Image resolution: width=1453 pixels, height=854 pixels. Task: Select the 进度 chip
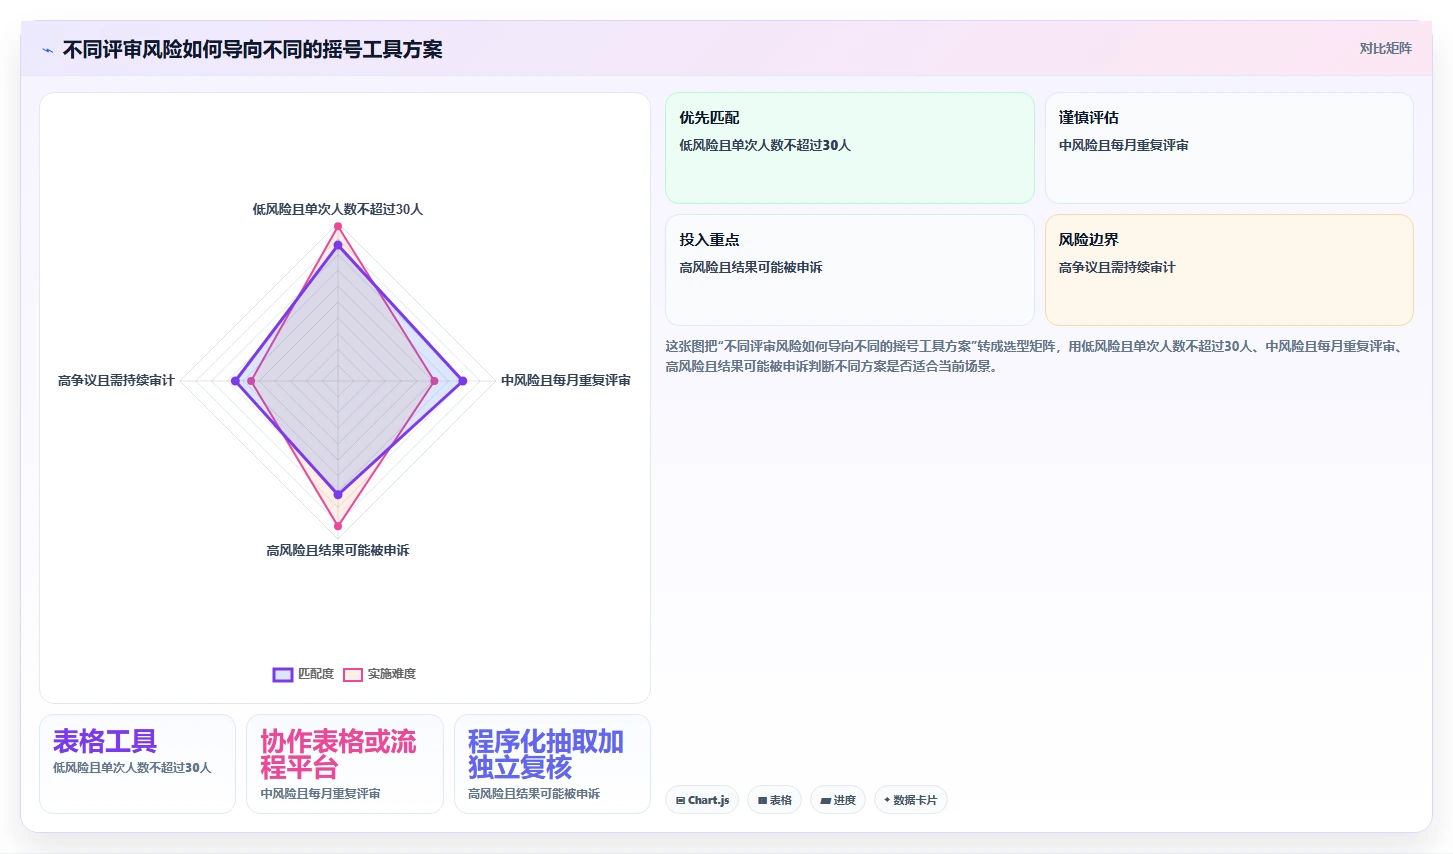(x=838, y=800)
